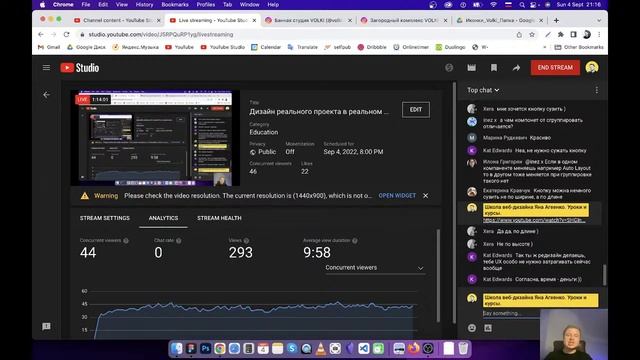
Task: Open Spotlight search in the menu bar
Action: pos(522,5)
